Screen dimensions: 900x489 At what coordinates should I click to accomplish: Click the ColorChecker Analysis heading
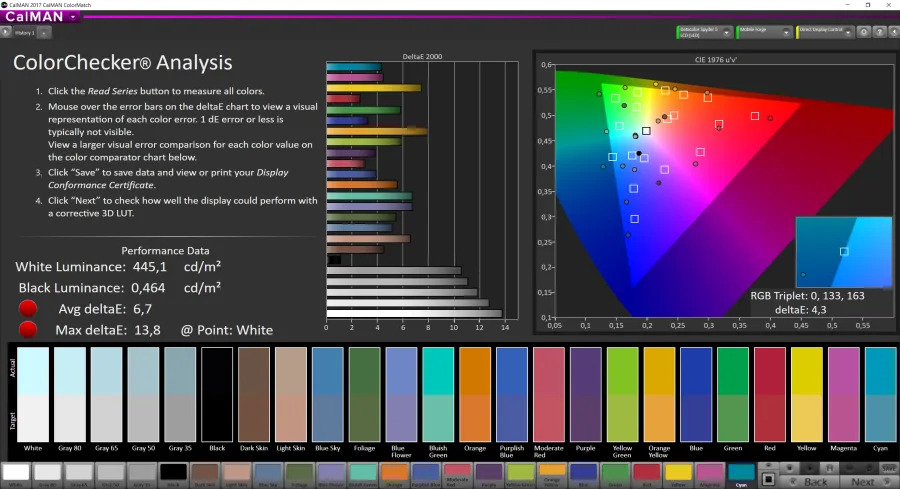click(123, 63)
